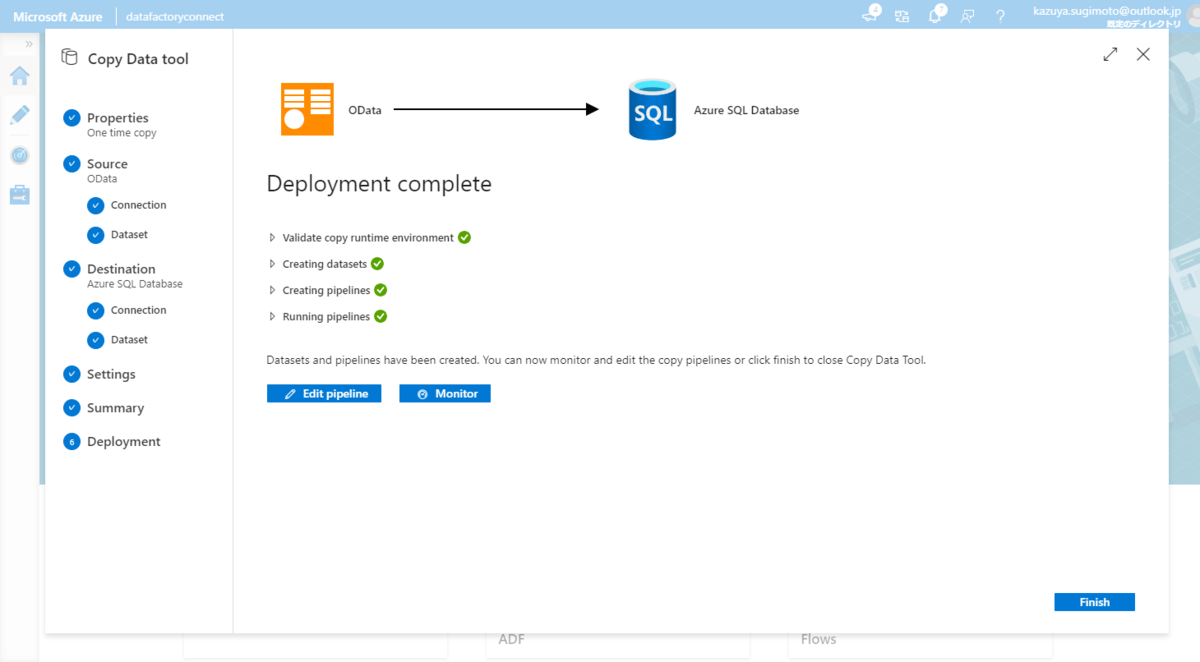The height and width of the screenshot is (662, 1200).
Task: Expand Running pipelines details
Action: (272, 316)
